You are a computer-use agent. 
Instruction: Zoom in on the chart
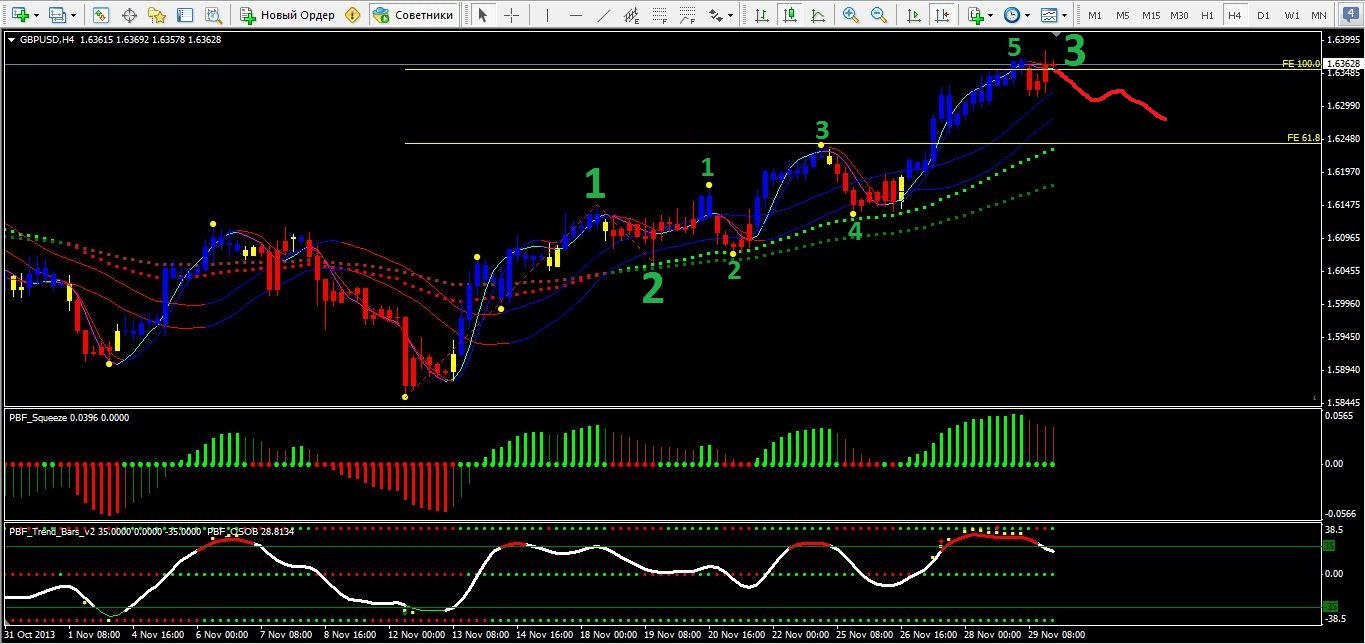click(x=850, y=15)
